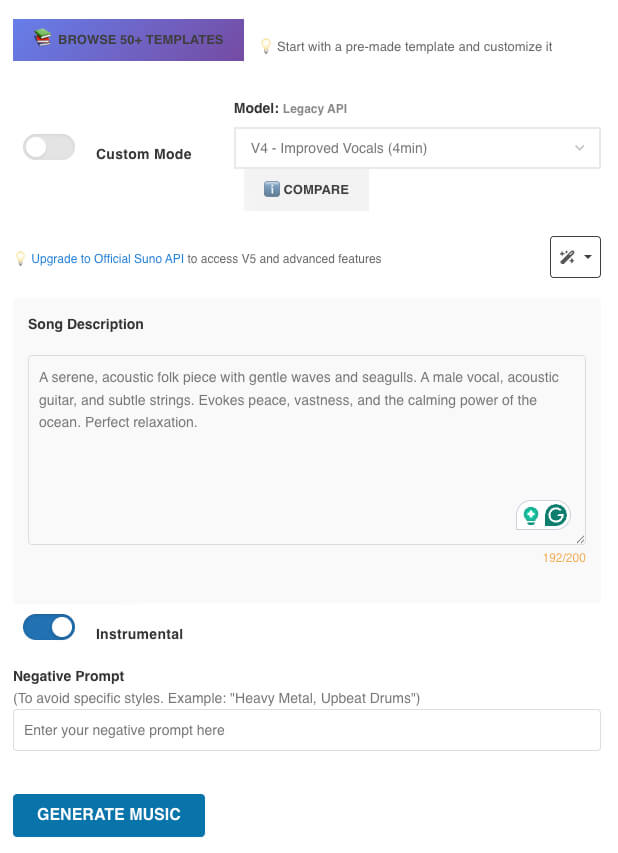
Task: Click the info icon on Compare button
Action: point(272,189)
